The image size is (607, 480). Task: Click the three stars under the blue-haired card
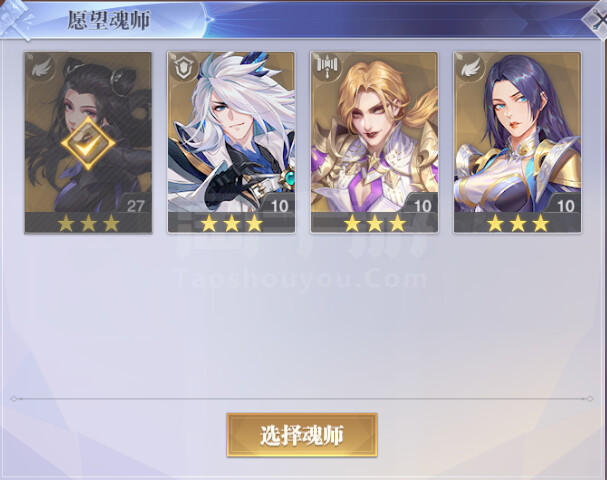point(518,223)
